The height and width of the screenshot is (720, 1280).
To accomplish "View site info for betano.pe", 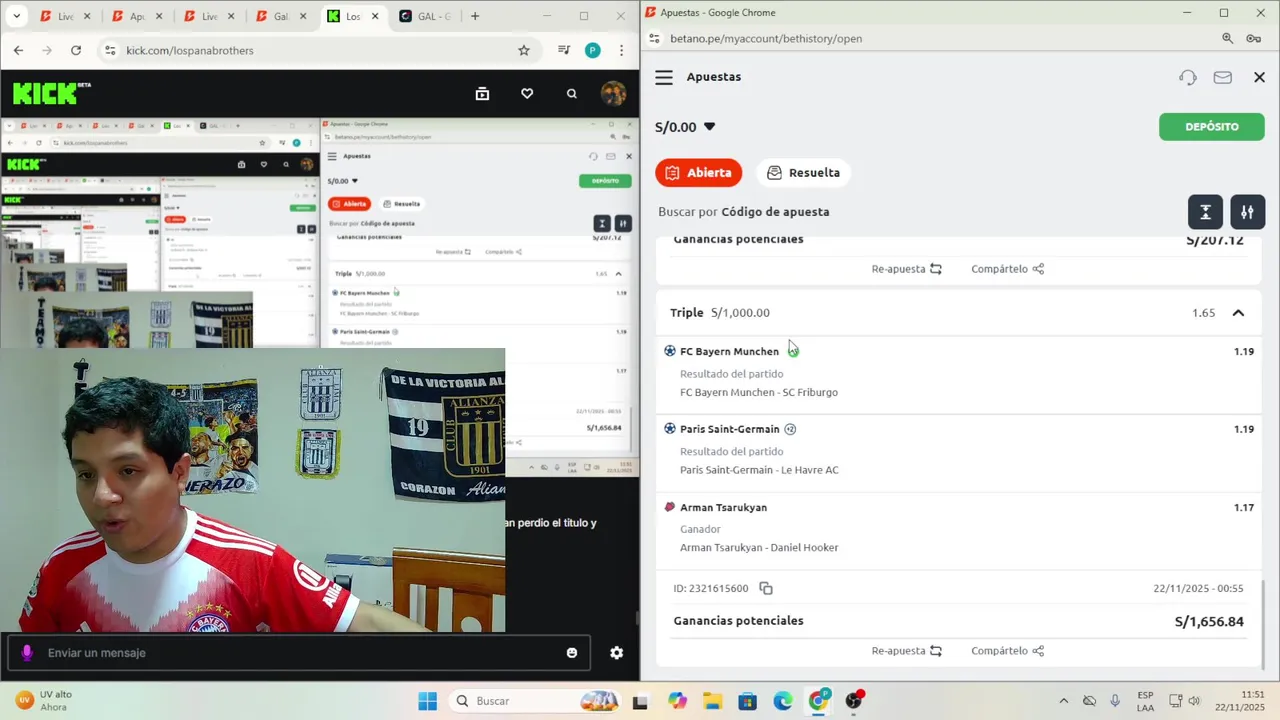I will tap(654, 38).
